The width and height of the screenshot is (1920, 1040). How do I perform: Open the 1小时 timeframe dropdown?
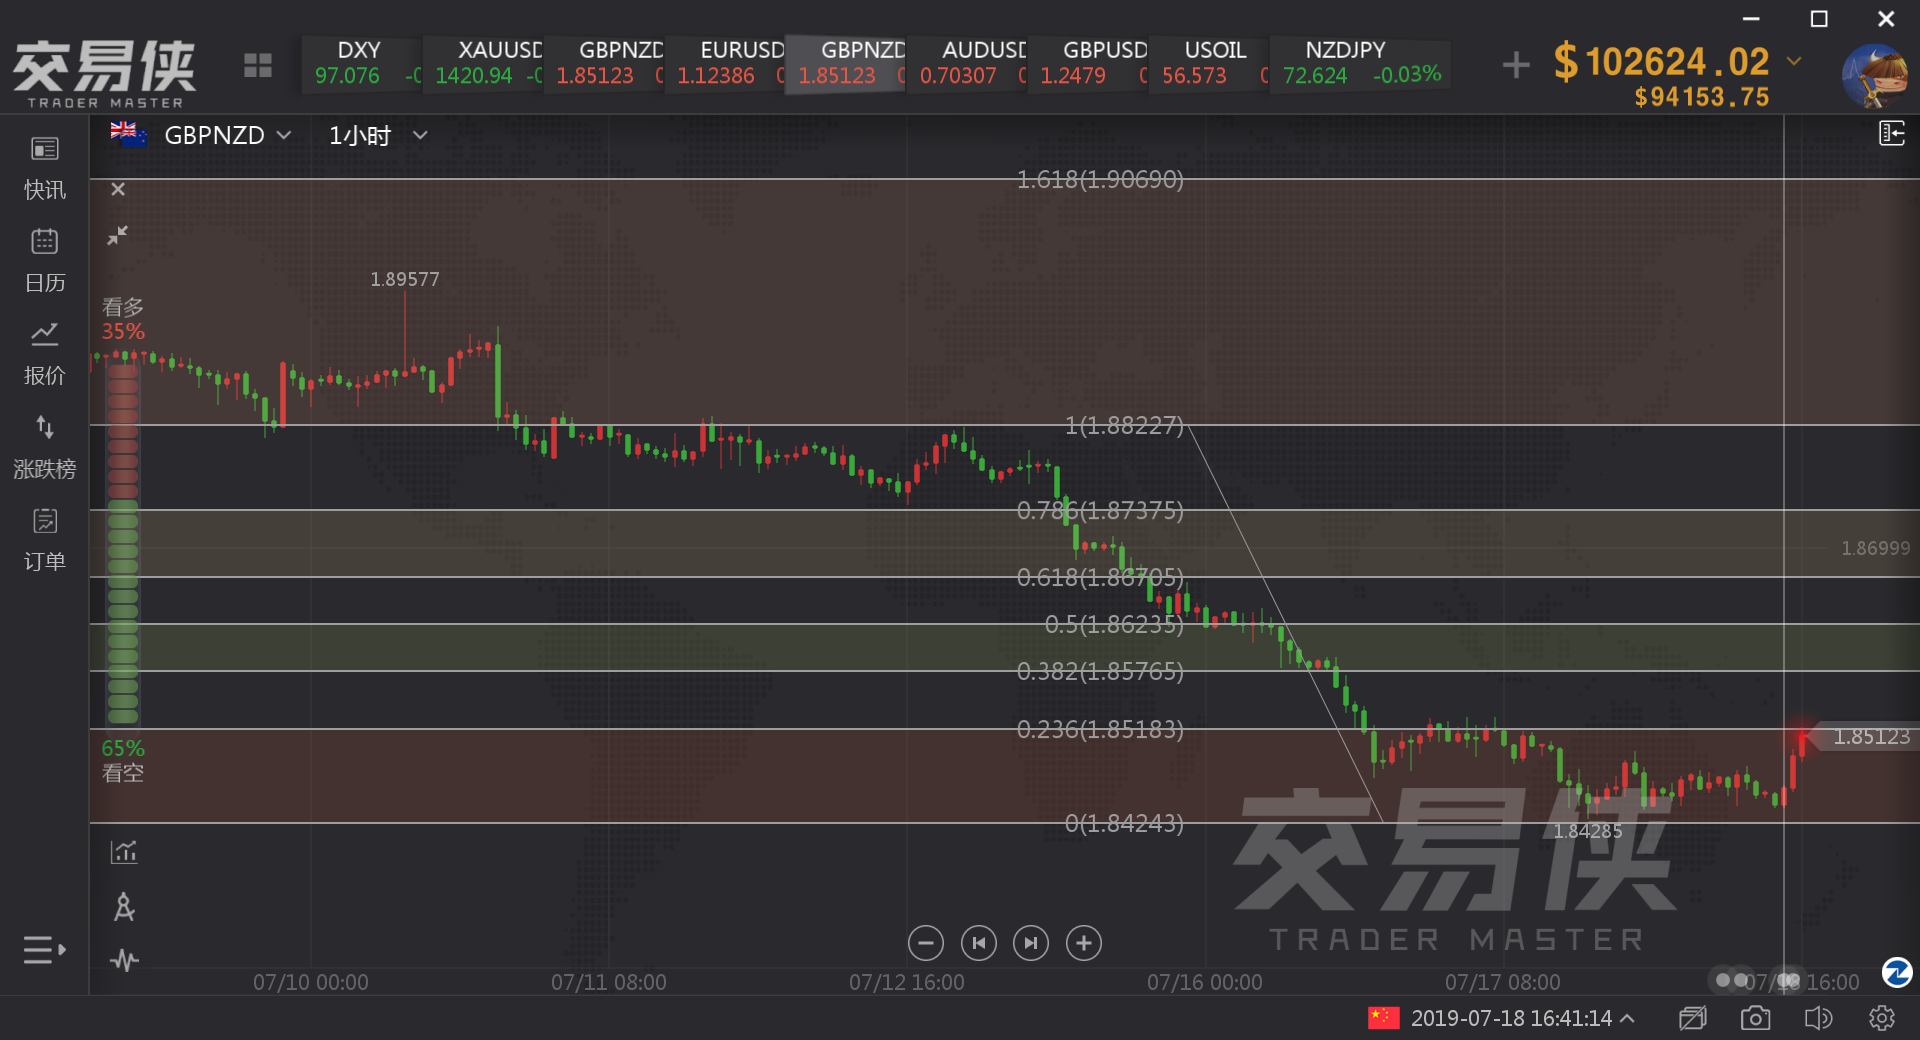coord(420,135)
